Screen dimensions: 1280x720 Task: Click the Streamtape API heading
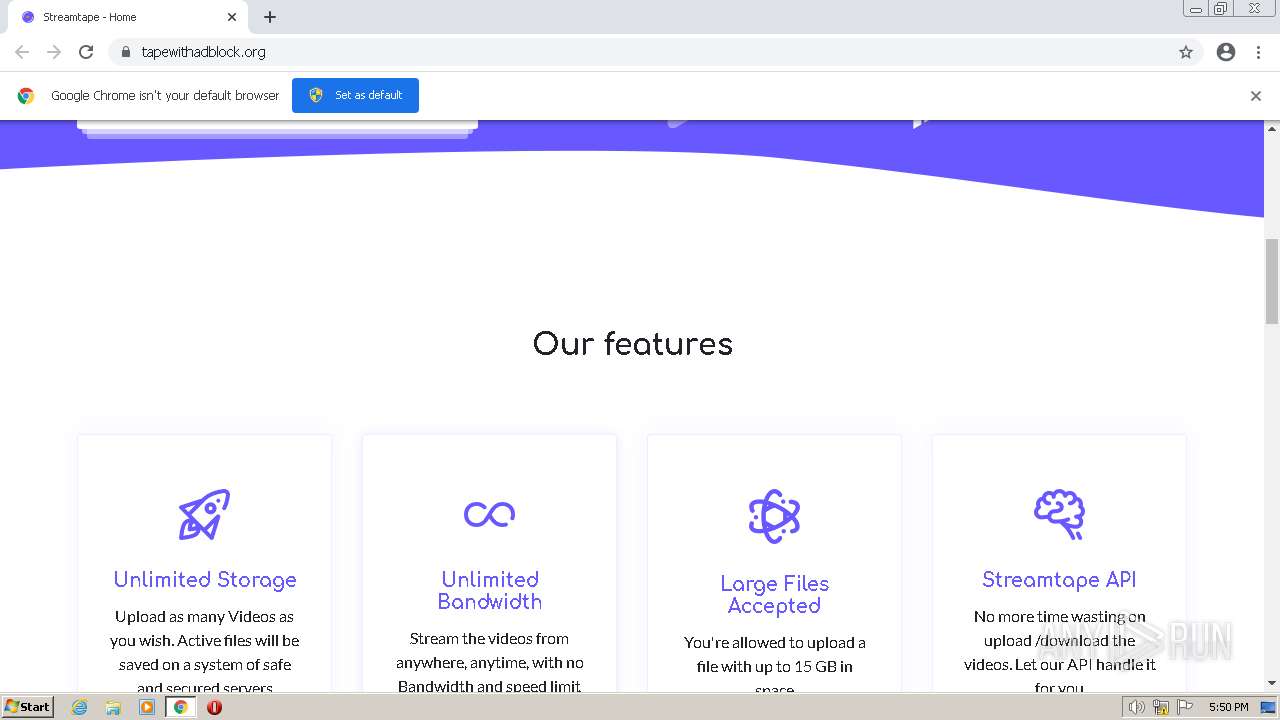coord(1059,580)
